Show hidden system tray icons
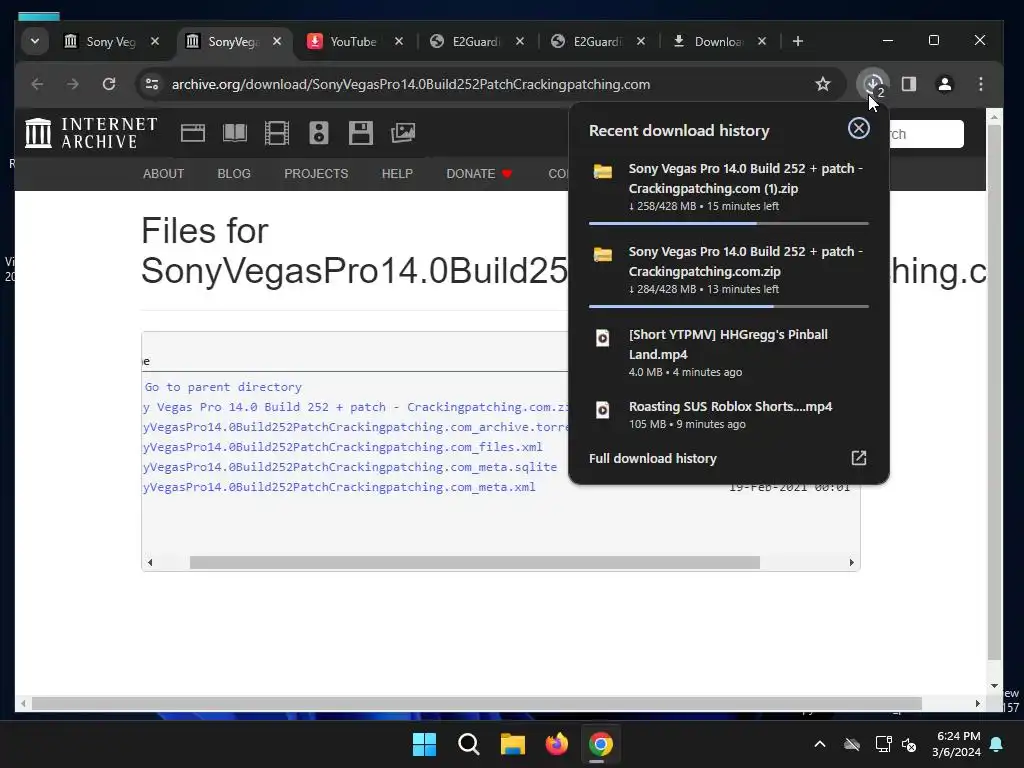Image resolution: width=1024 pixels, height=768 pixels. tap(820, 744)
